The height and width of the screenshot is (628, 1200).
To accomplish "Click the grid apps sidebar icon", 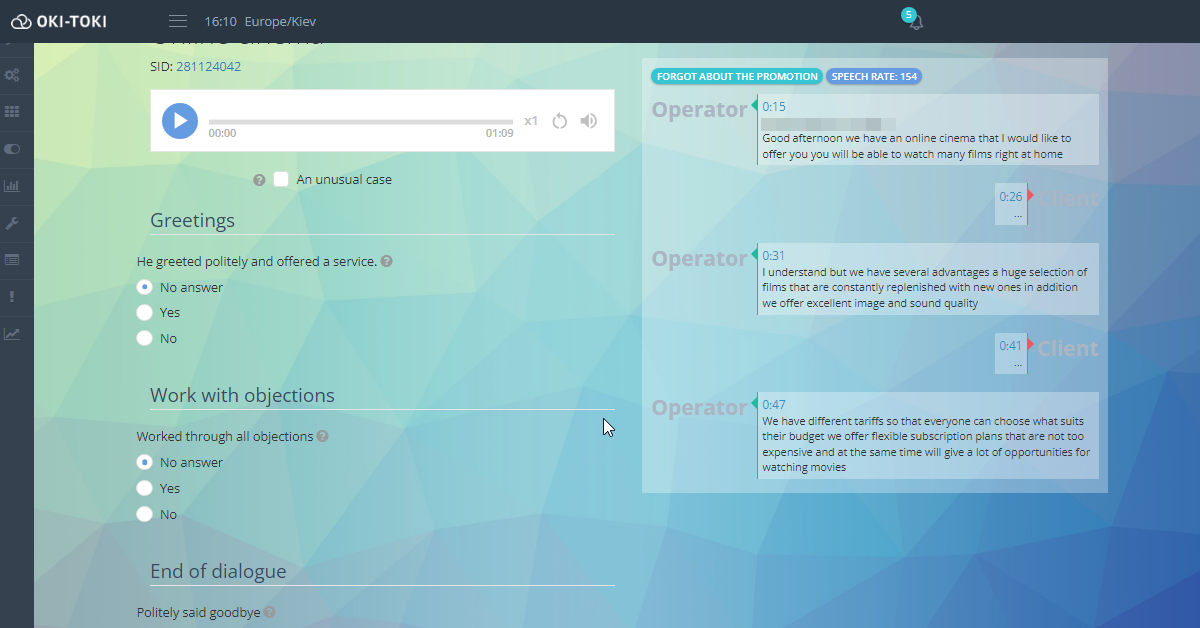I will [12, 112].
